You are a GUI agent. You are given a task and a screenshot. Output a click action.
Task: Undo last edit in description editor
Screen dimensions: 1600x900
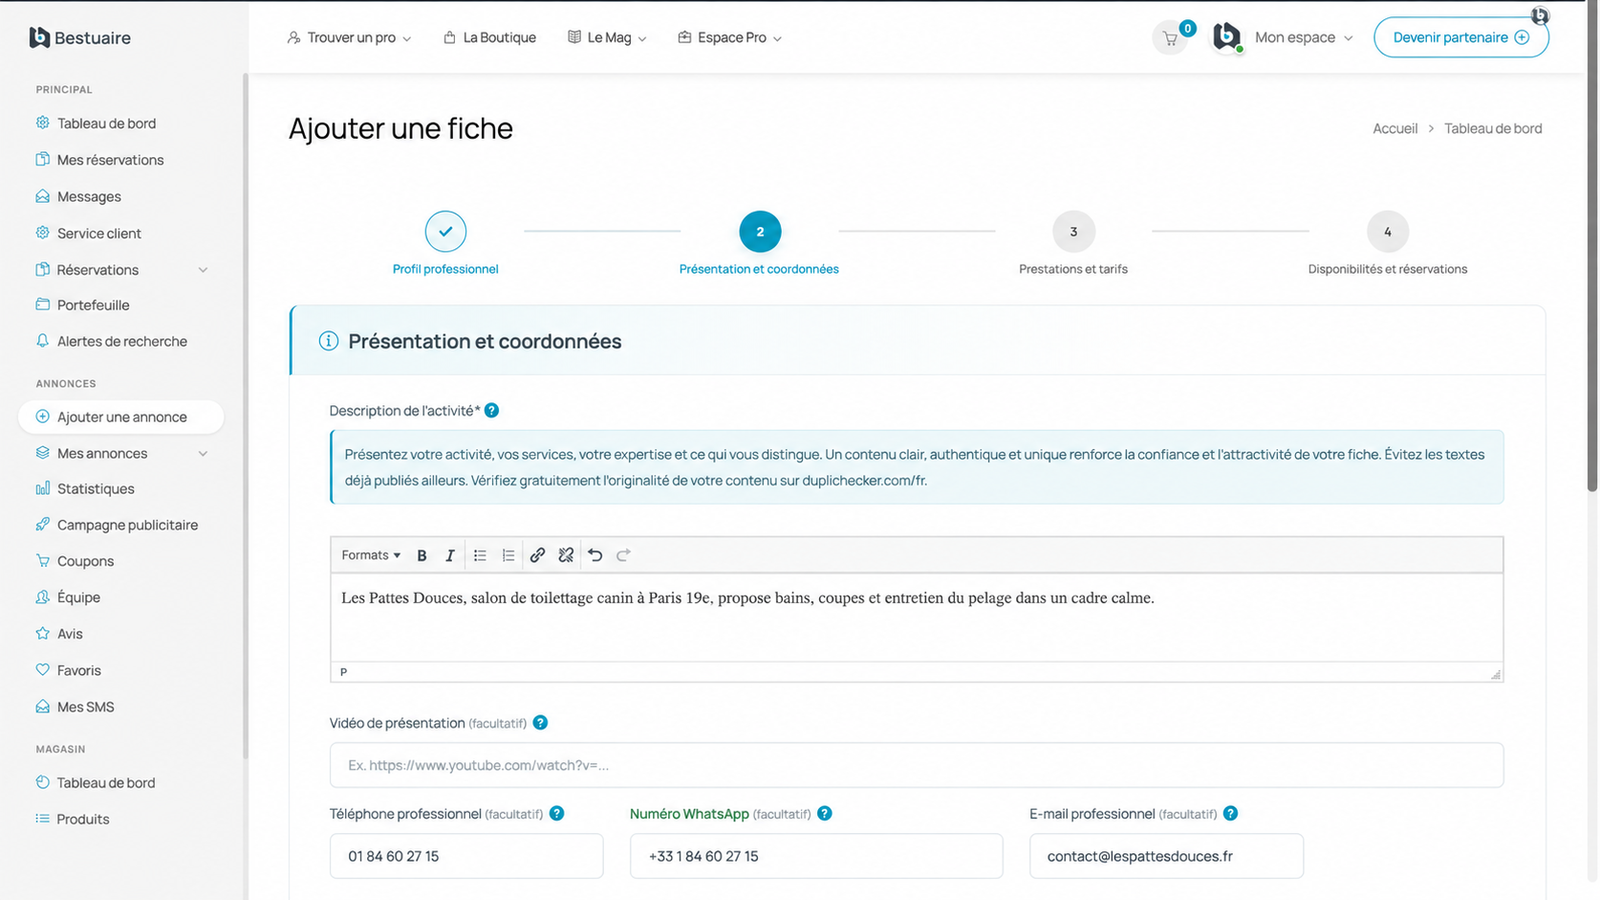click(595, 555)
